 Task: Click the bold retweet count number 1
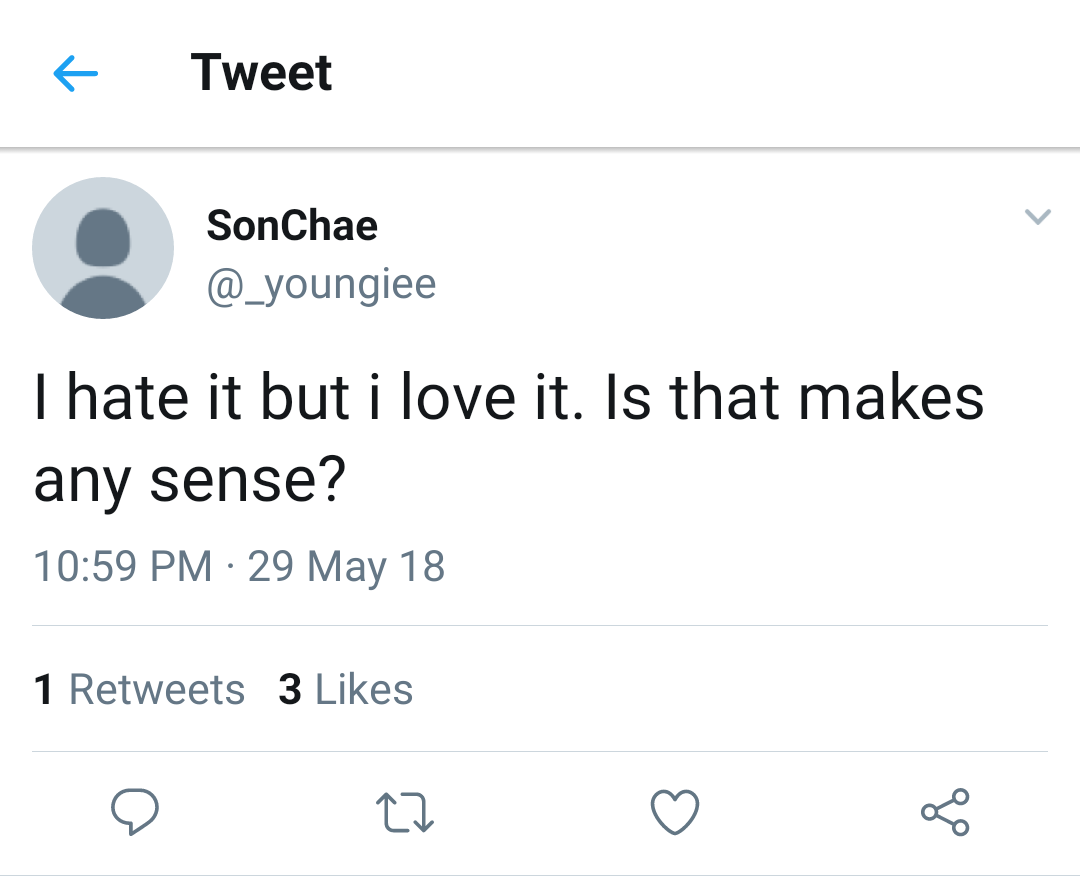pyautogui.click(x=43, y=690)
